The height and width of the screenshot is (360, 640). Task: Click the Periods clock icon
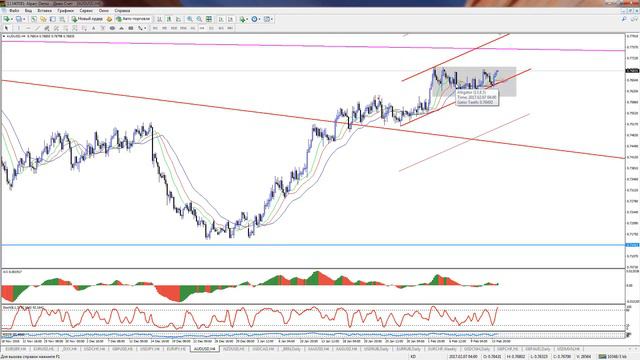254,19
